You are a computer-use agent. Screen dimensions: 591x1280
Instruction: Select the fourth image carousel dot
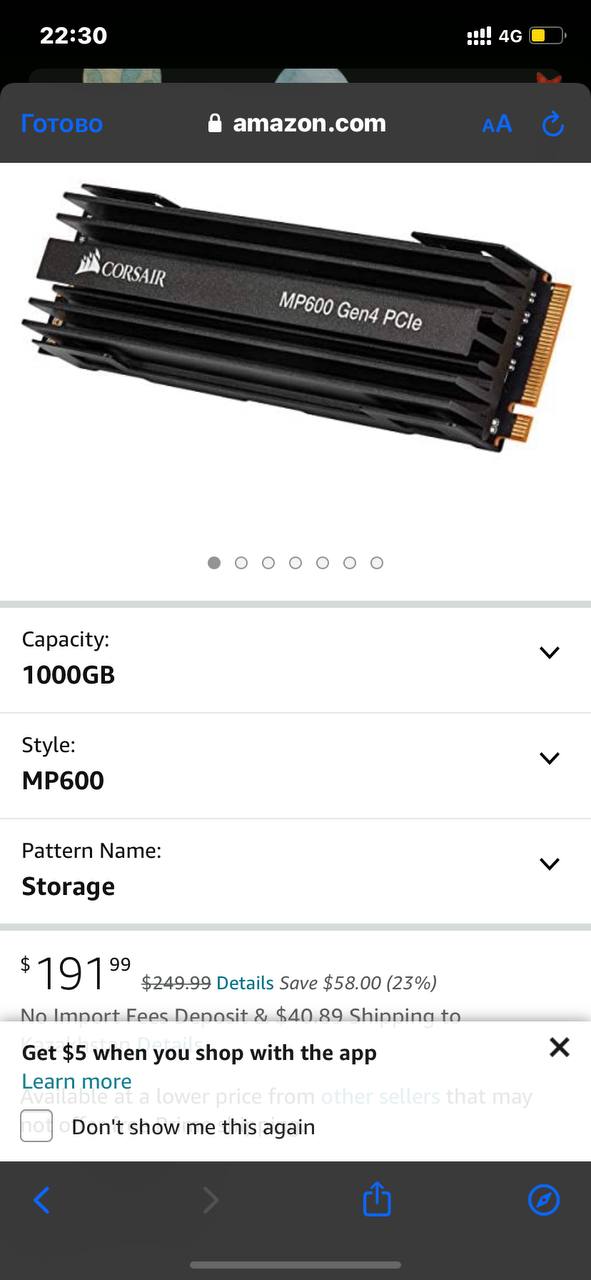click(295, 563)
